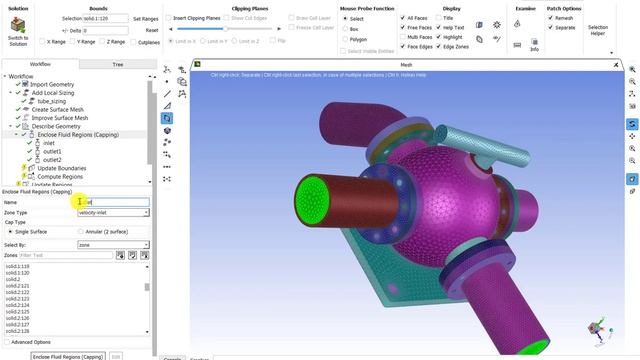
Task: Select the point selection filter icon
Action: click(x=167, y=82)
